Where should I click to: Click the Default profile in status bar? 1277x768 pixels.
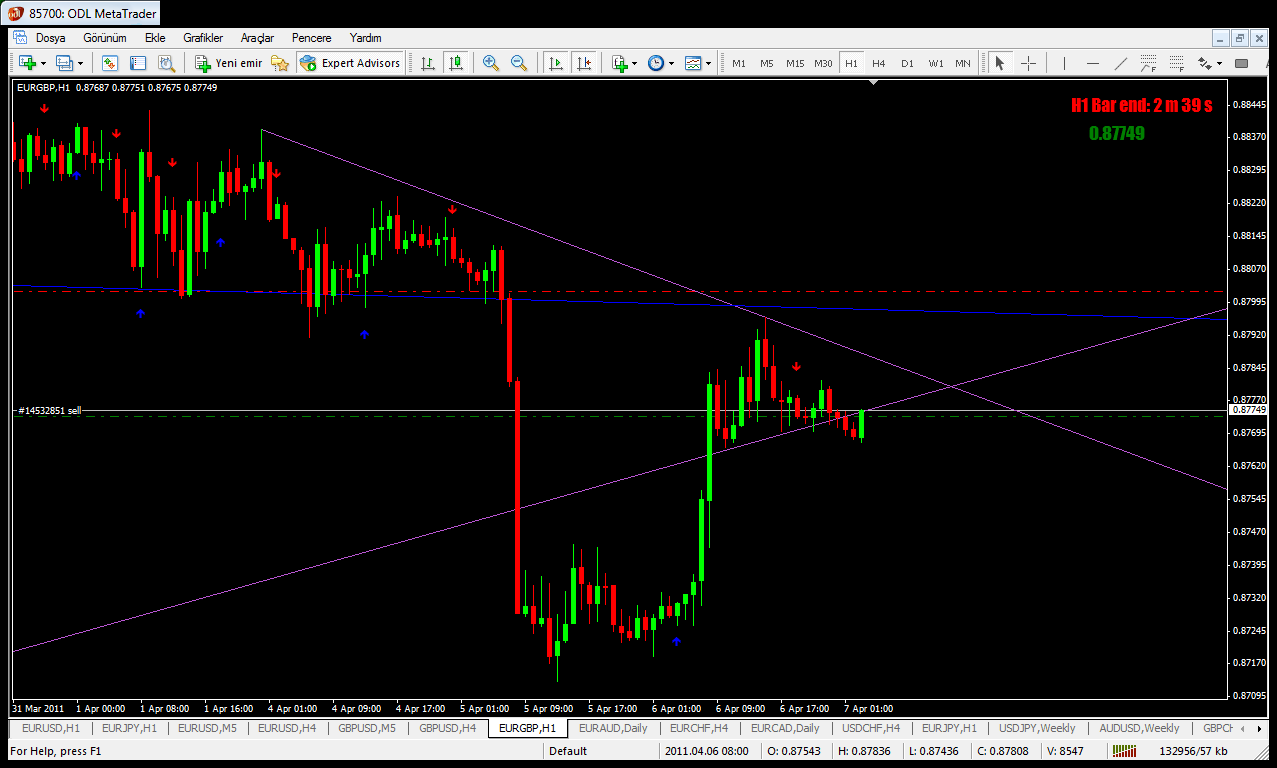568,751
